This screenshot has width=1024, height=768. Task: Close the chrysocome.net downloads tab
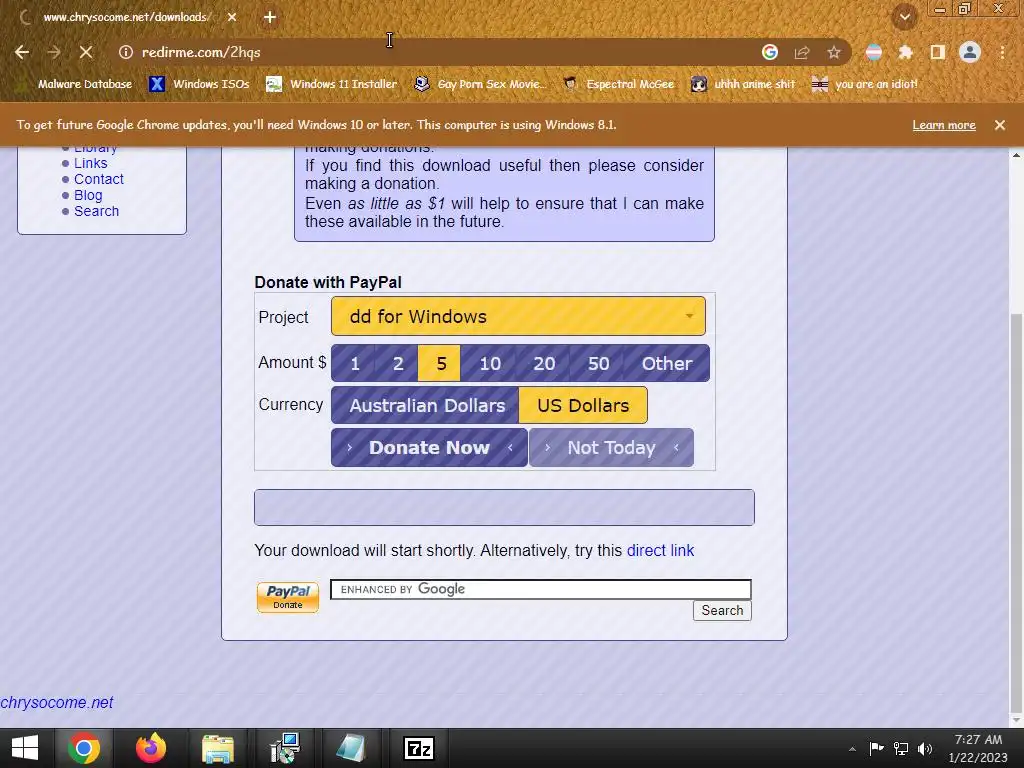(x=232, y=17)
